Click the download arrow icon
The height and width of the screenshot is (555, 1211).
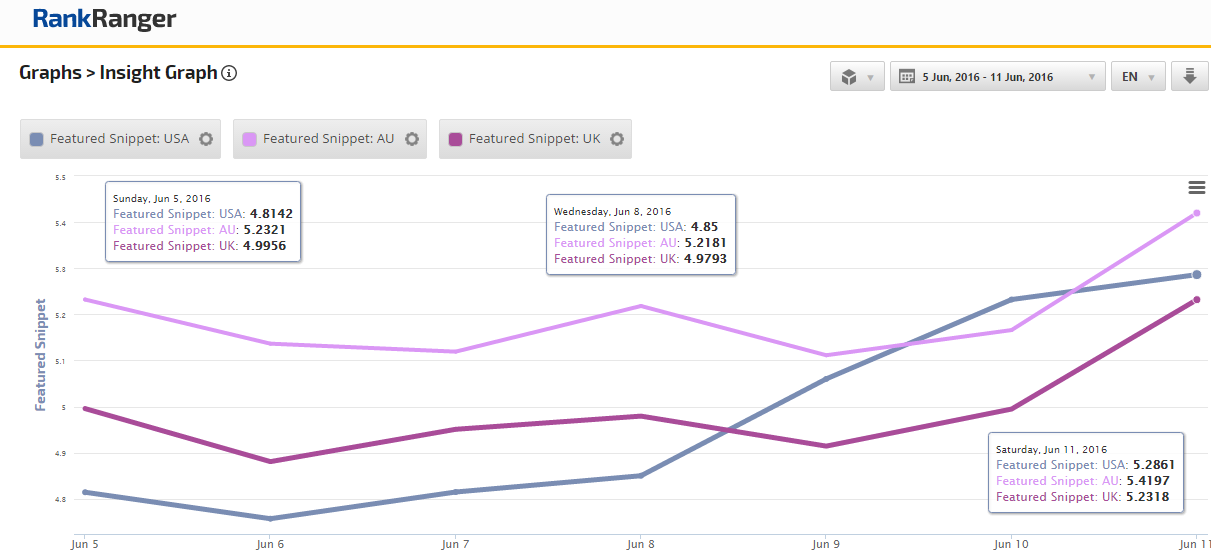(1190, 77)
